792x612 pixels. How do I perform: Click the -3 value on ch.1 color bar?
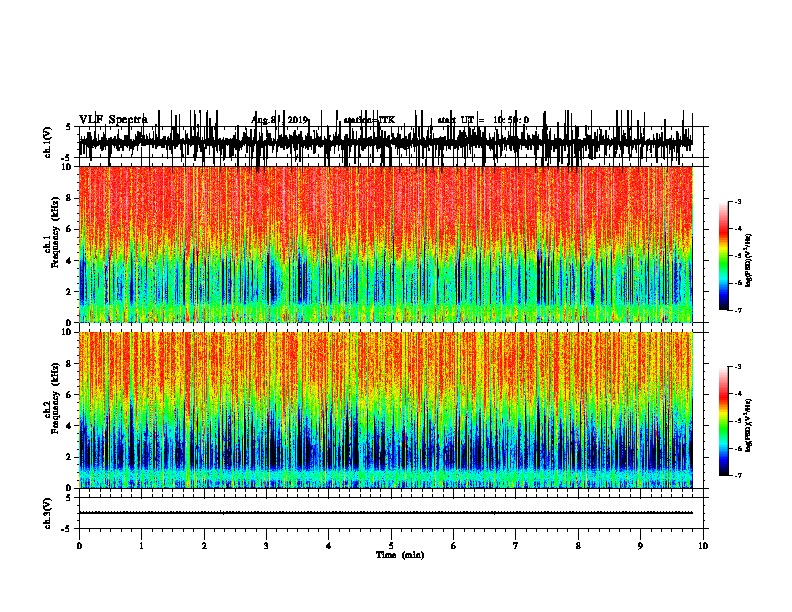tap(738, 201)
